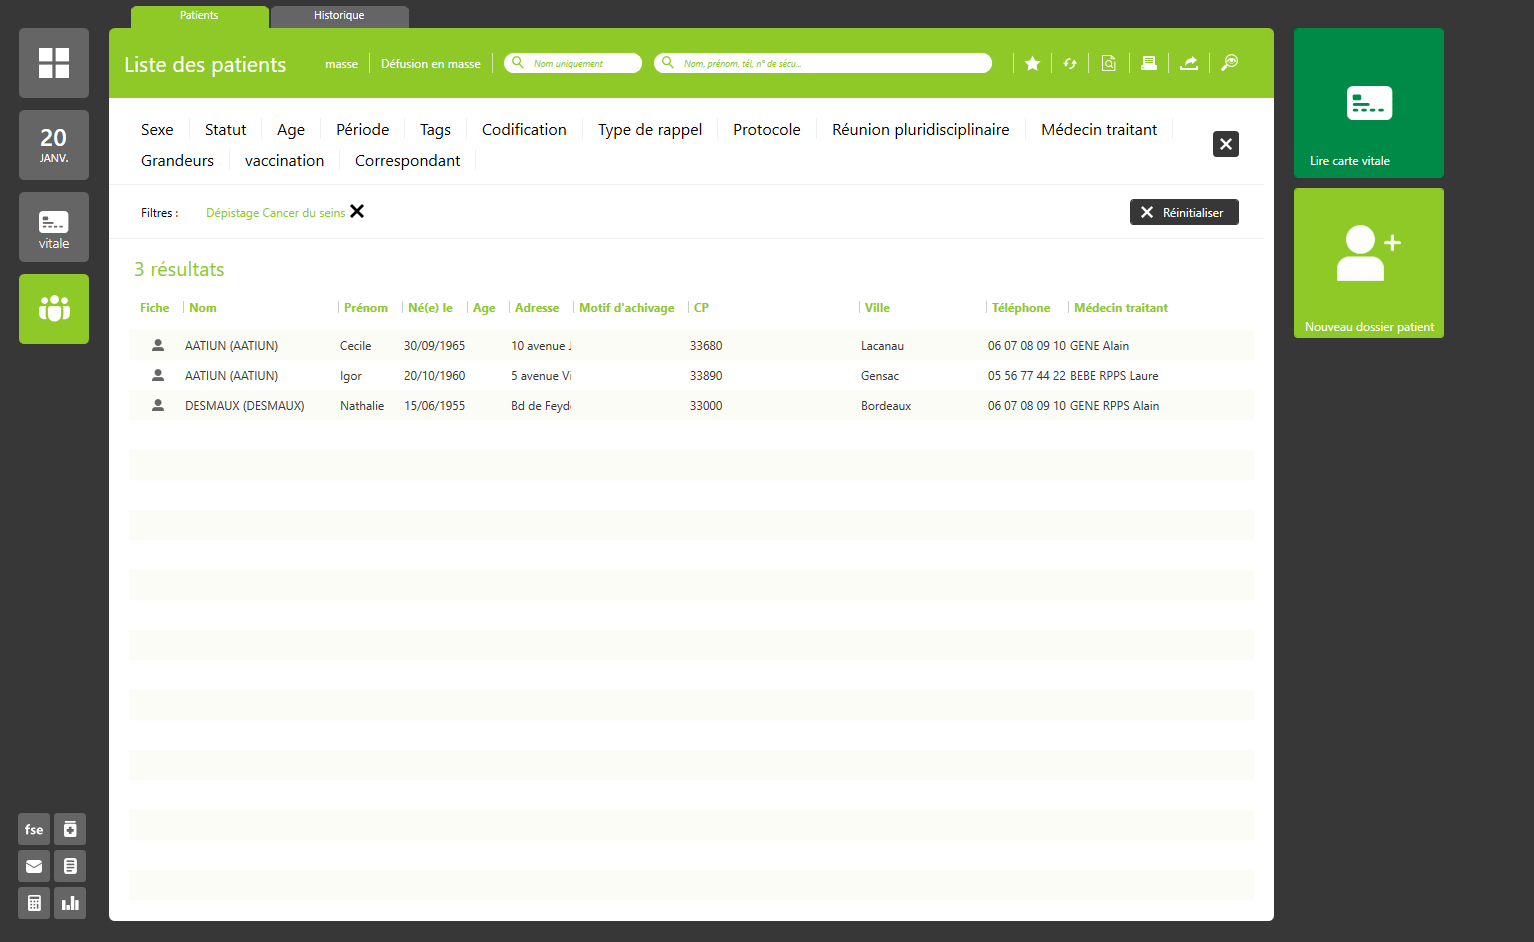Expand the Sexe filter
This screenshot has height=942, width=1534.
click(157, 130)
